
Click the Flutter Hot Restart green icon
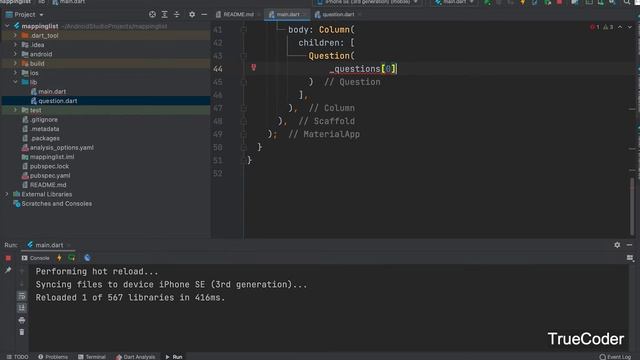pyautogui.click(x=72, y=258)
